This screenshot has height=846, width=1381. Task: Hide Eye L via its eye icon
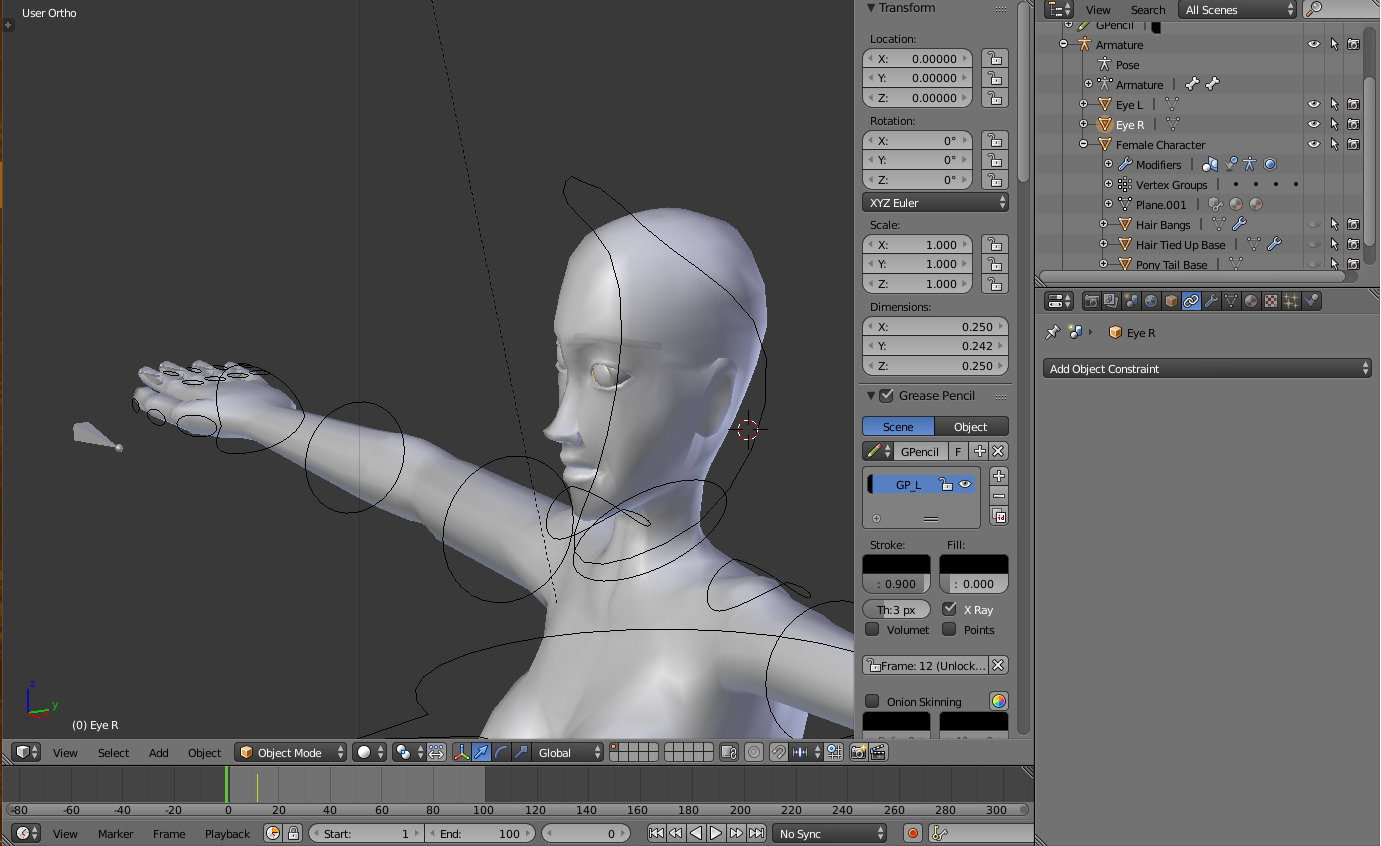[1314, 104]
